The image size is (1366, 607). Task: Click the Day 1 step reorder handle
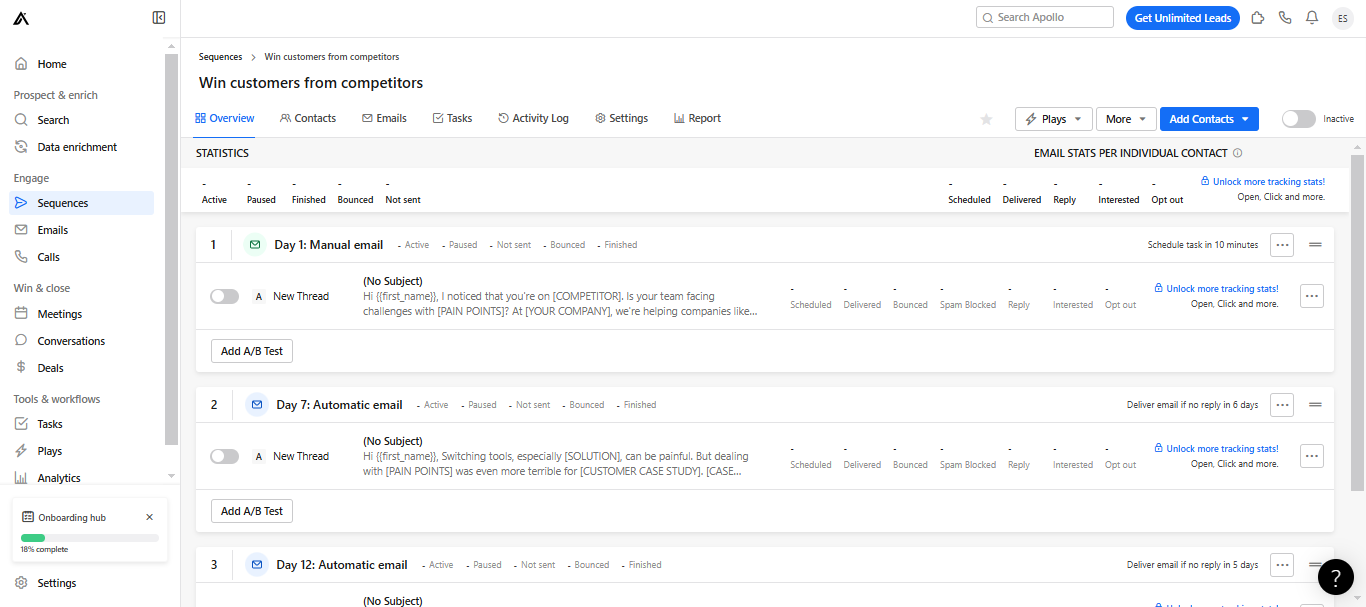(x=1315, y=244)
